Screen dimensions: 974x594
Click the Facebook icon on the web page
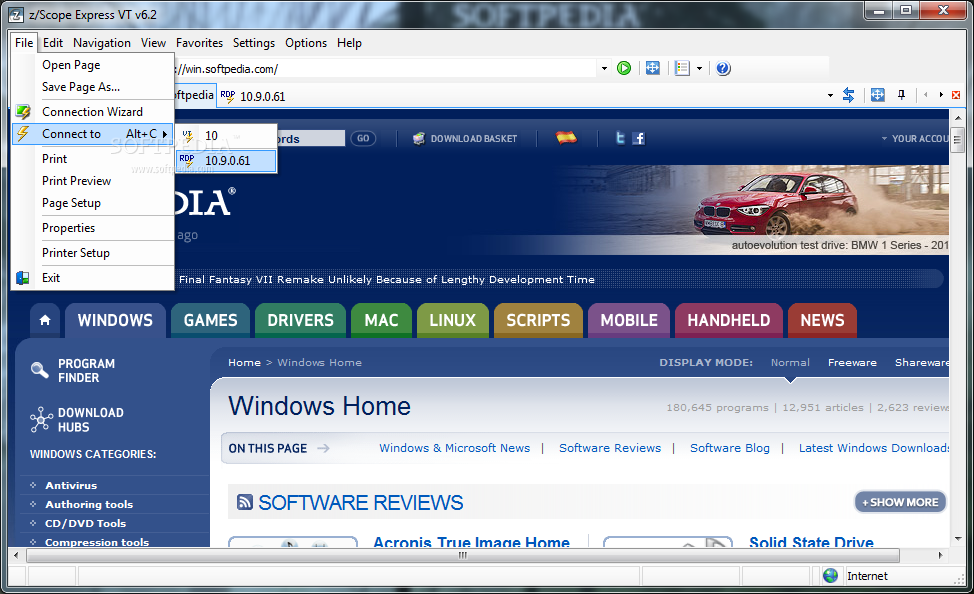(x=639, y=138)
